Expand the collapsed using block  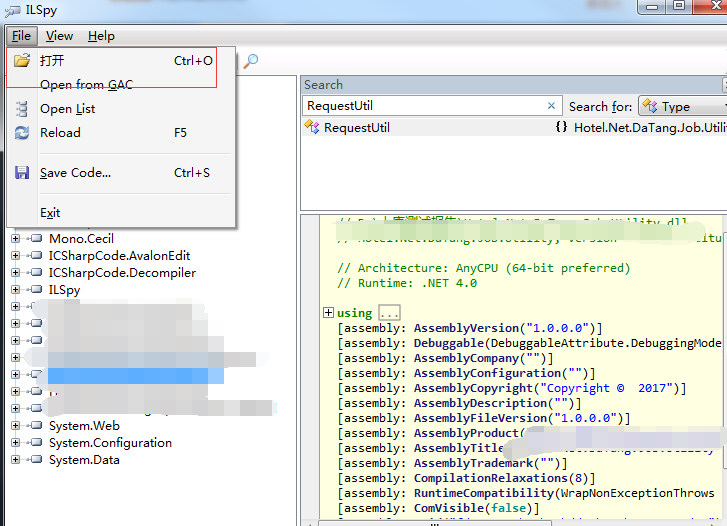(328, 313)
